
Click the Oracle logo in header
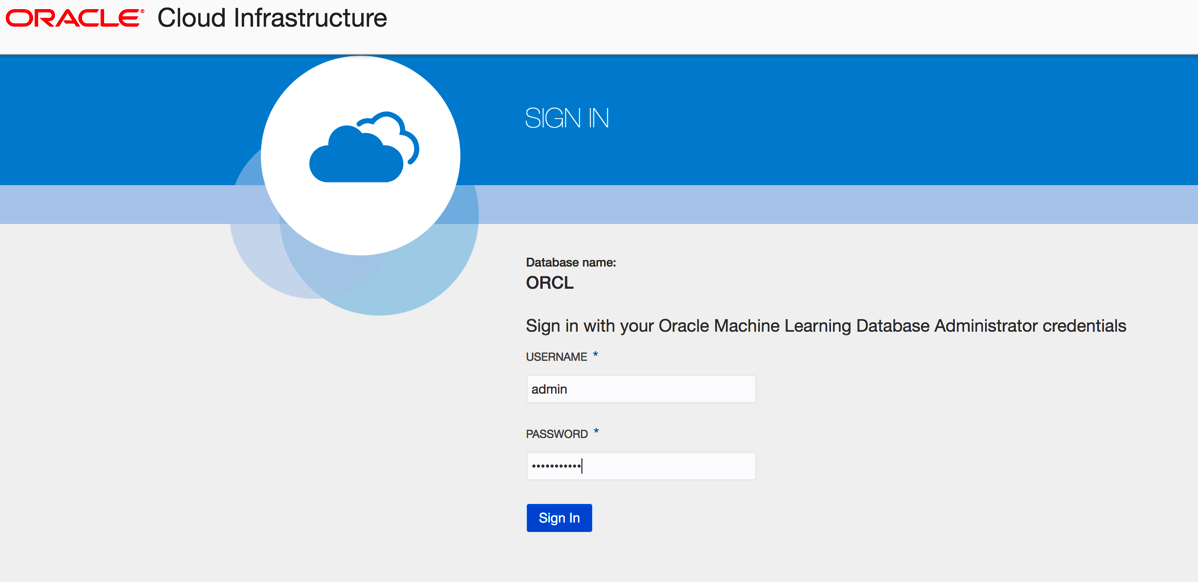(75, 19)
